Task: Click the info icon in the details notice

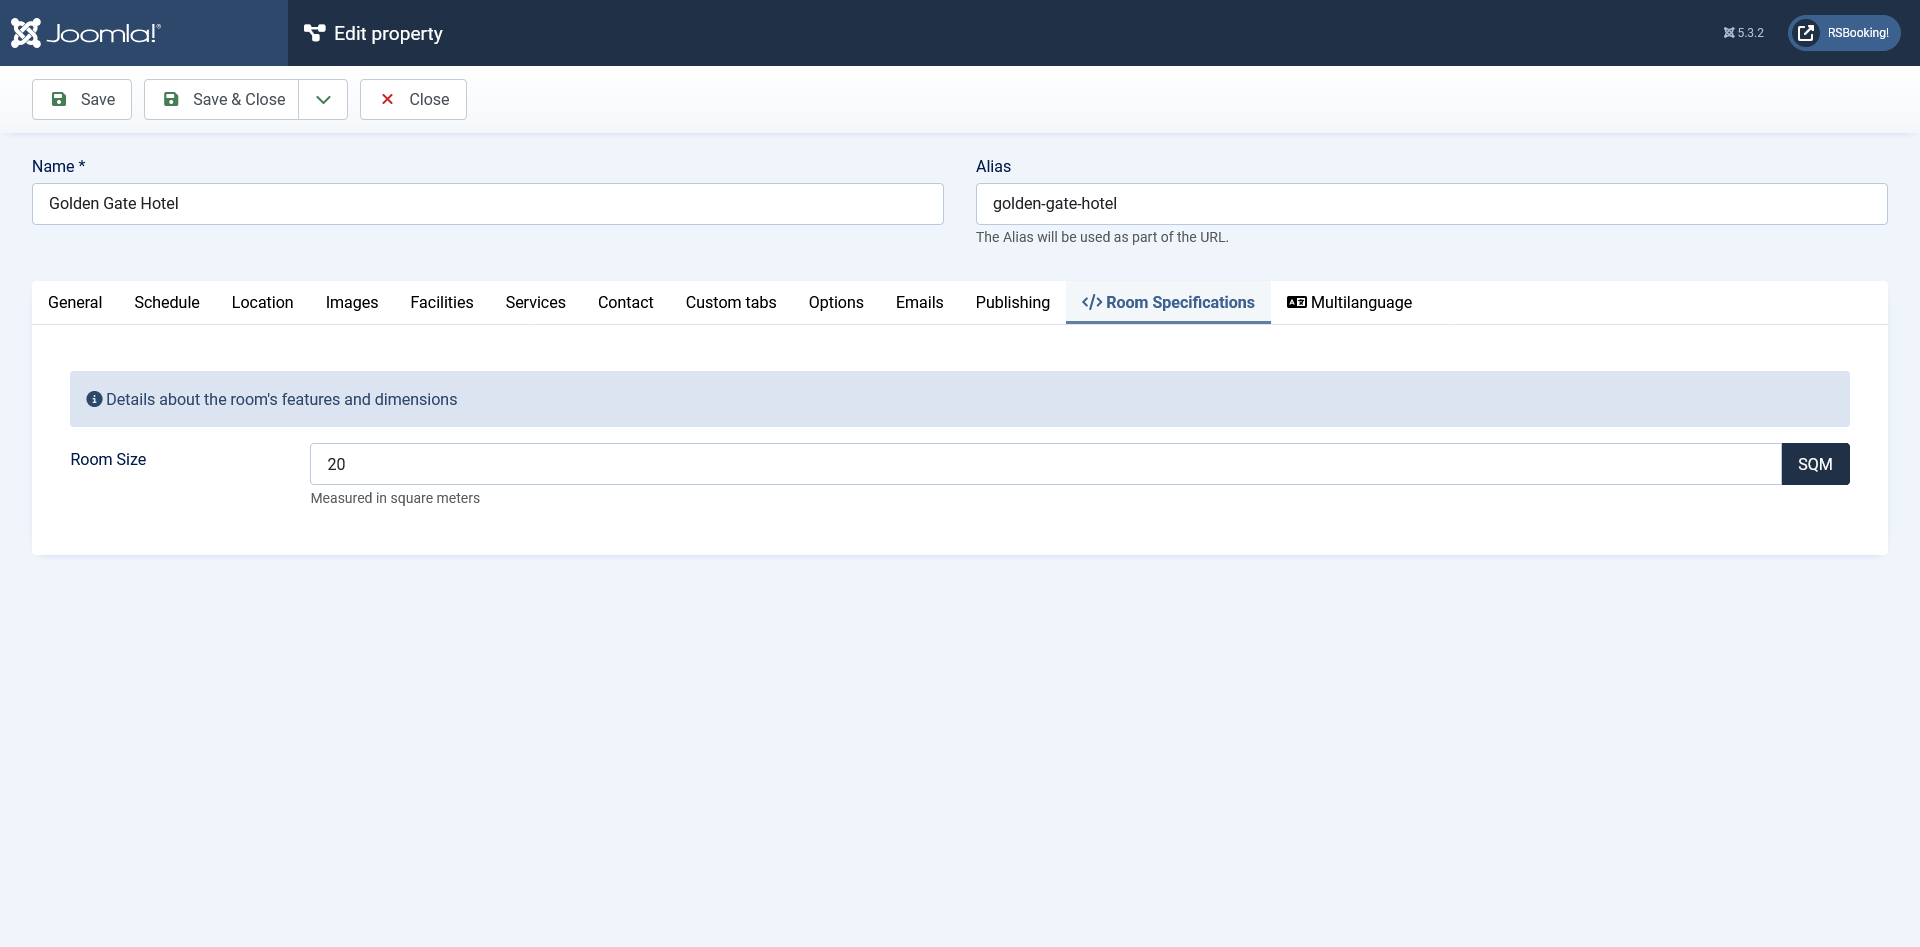Action: (94, 399)
